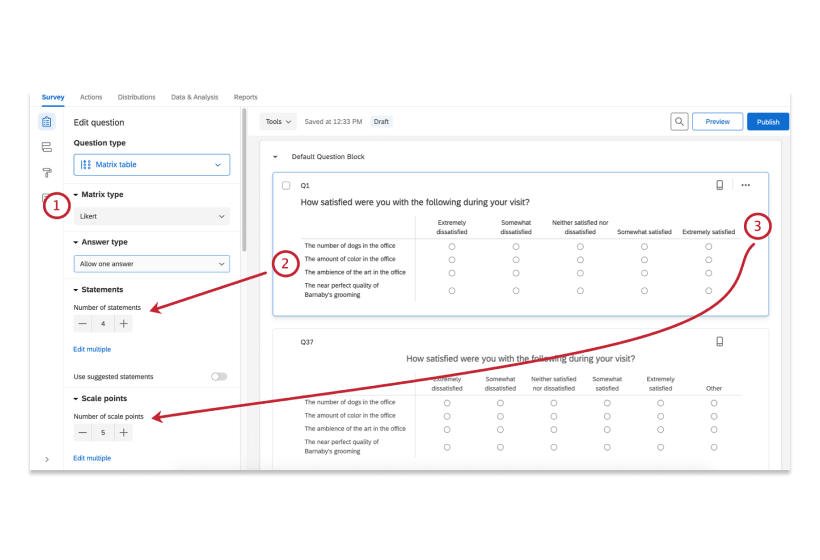Click the Preview button
Viewport: 820px width, 560px height.
click(717, 121)
